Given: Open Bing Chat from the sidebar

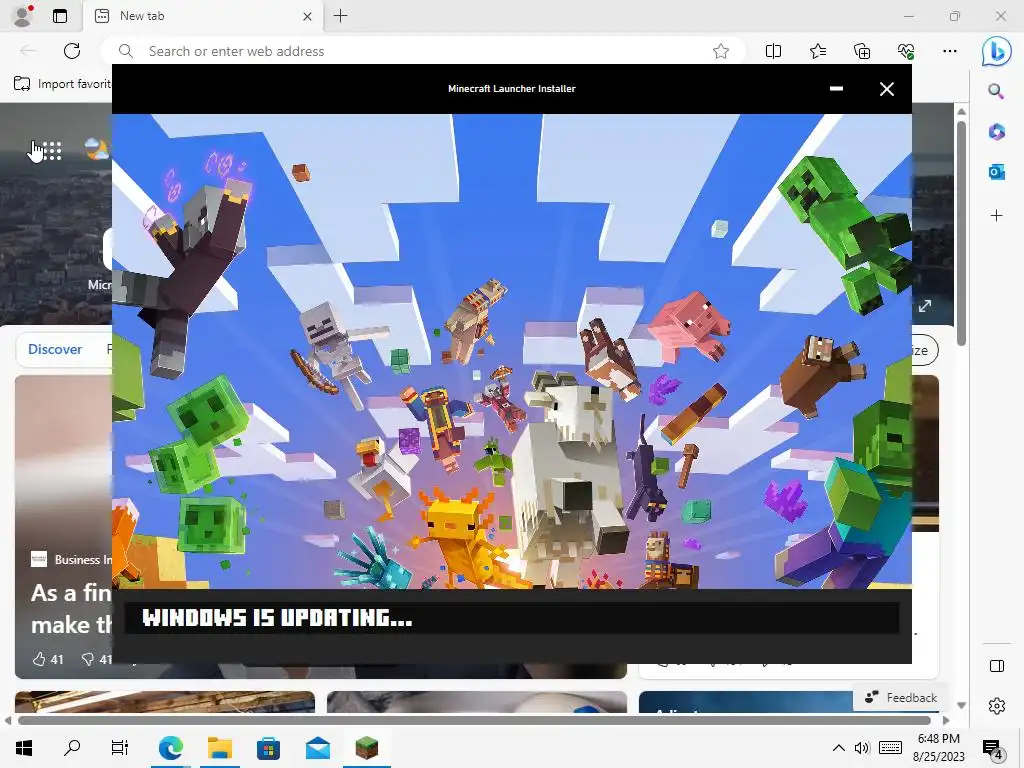Looking at the screenshot, I should (x=996, y=52).
